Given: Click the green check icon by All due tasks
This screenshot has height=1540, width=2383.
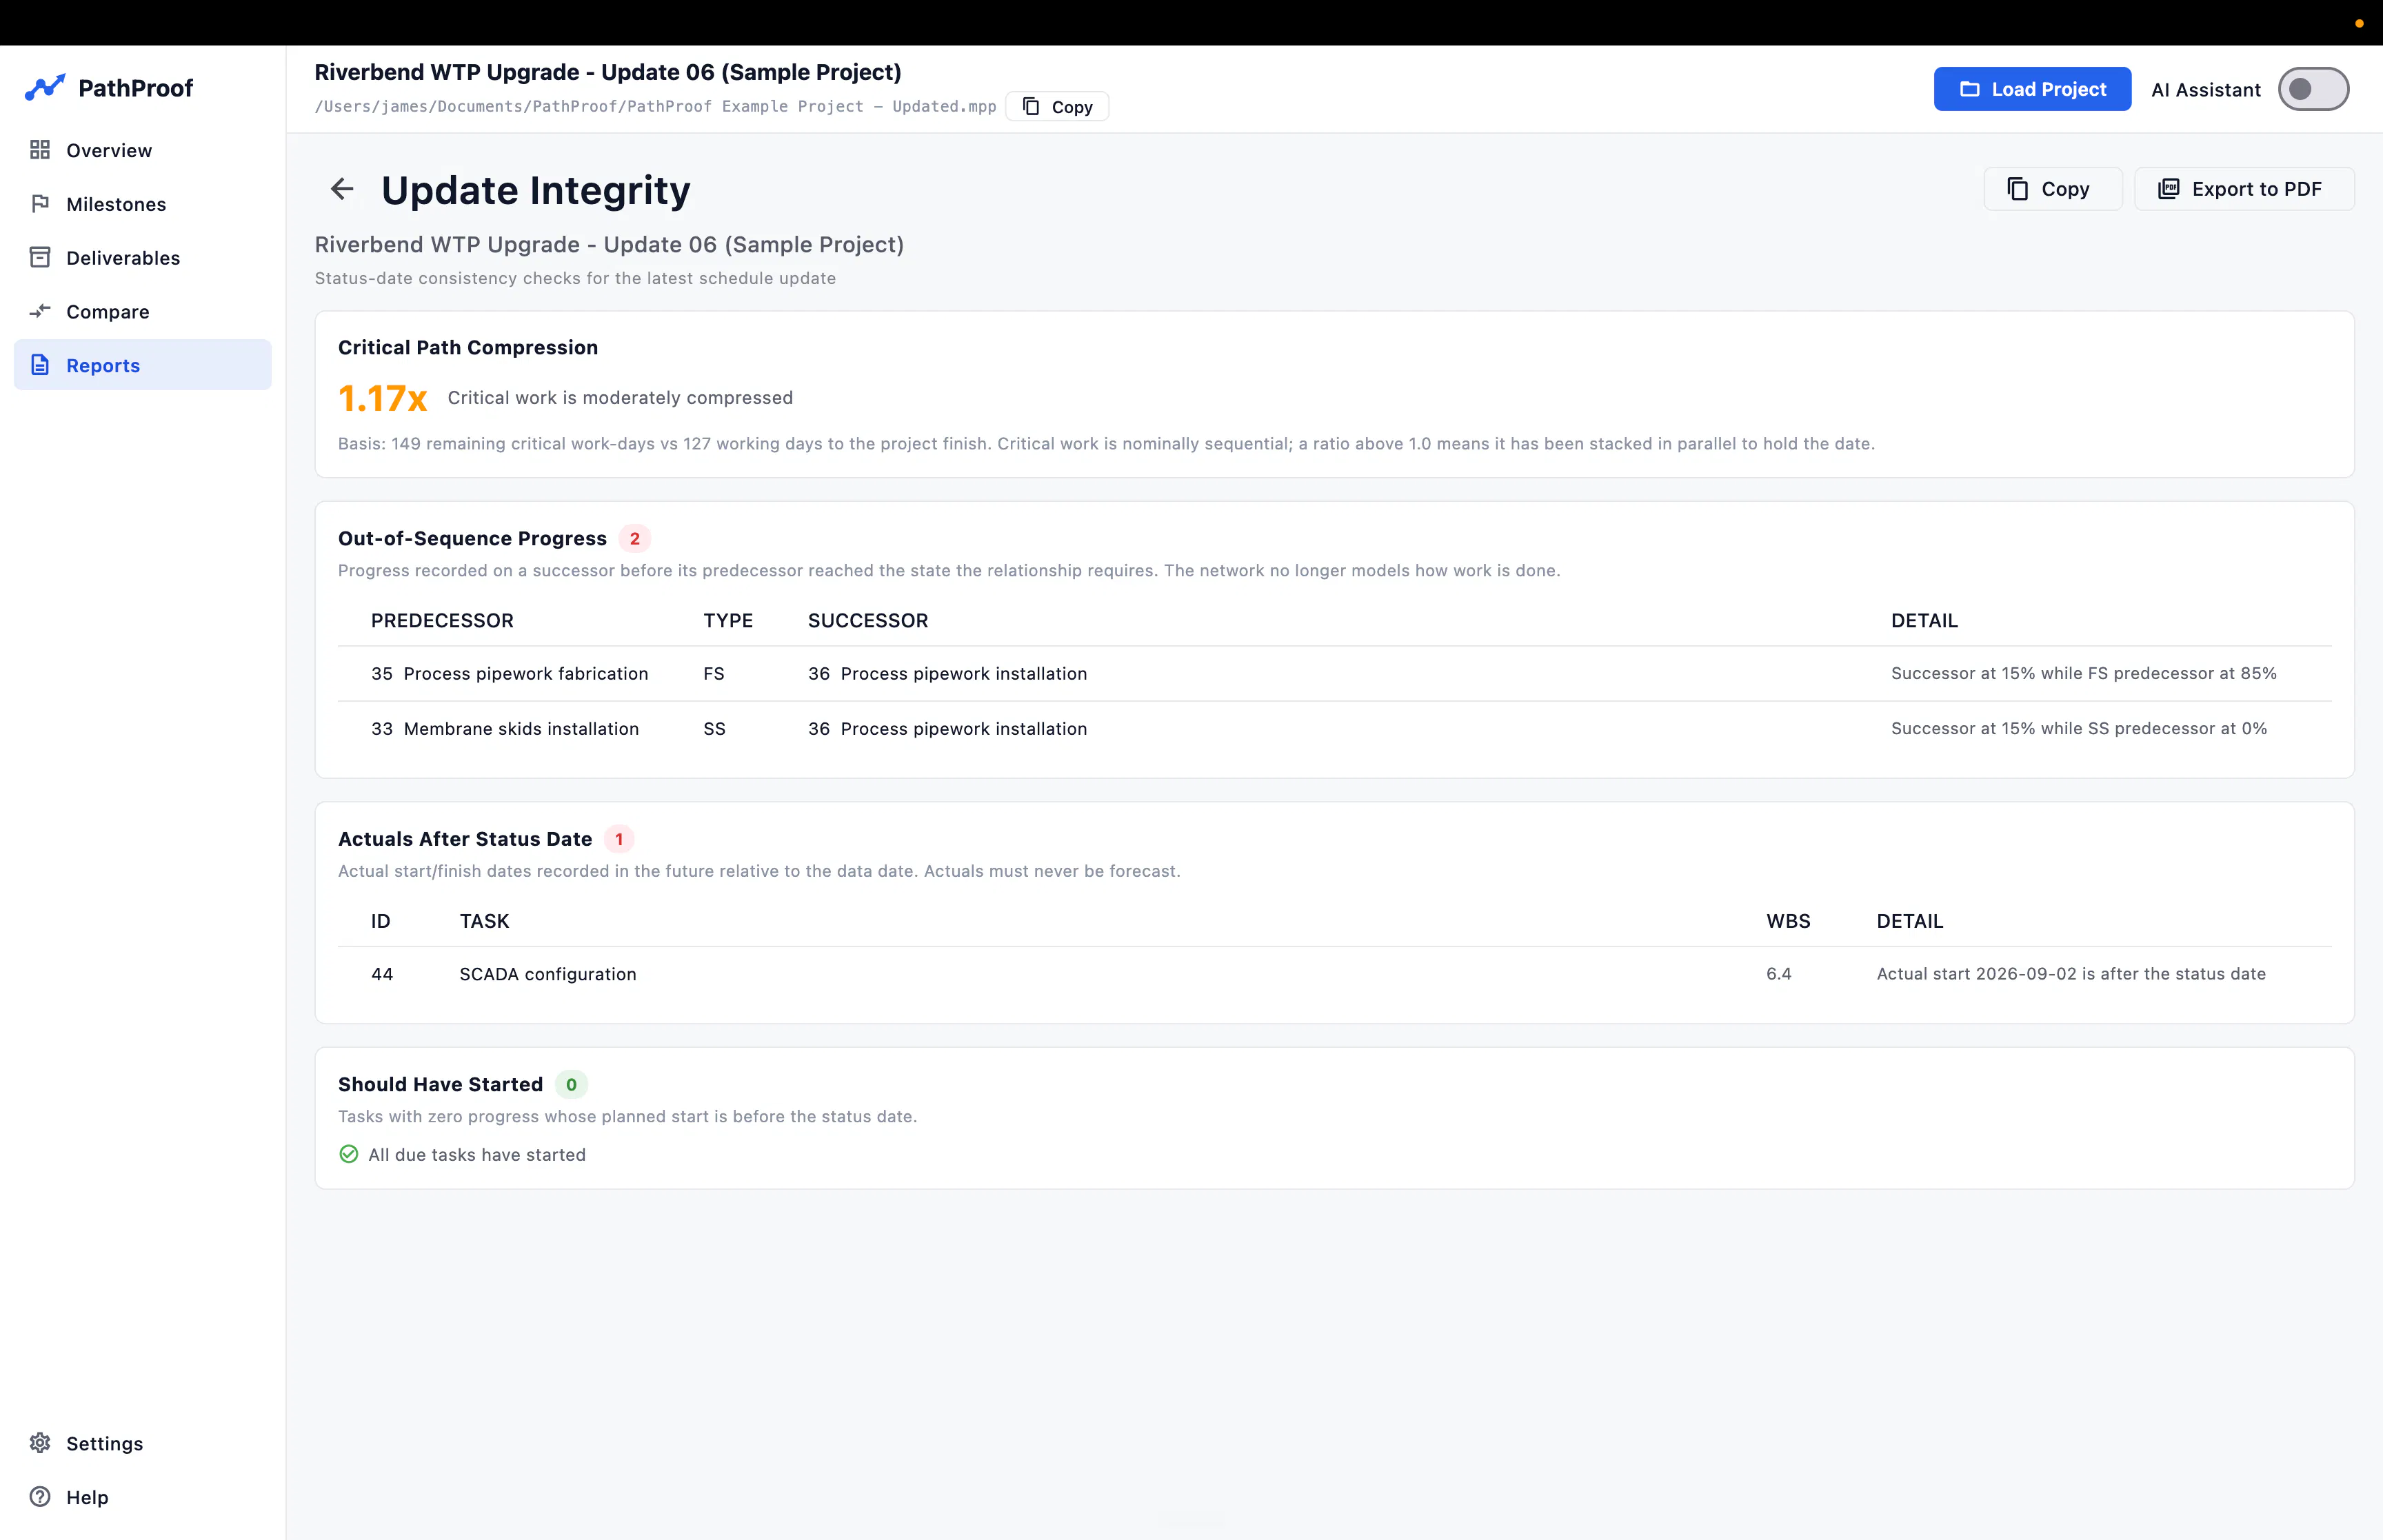Looking at the screenshot, I should (348, 1154).
